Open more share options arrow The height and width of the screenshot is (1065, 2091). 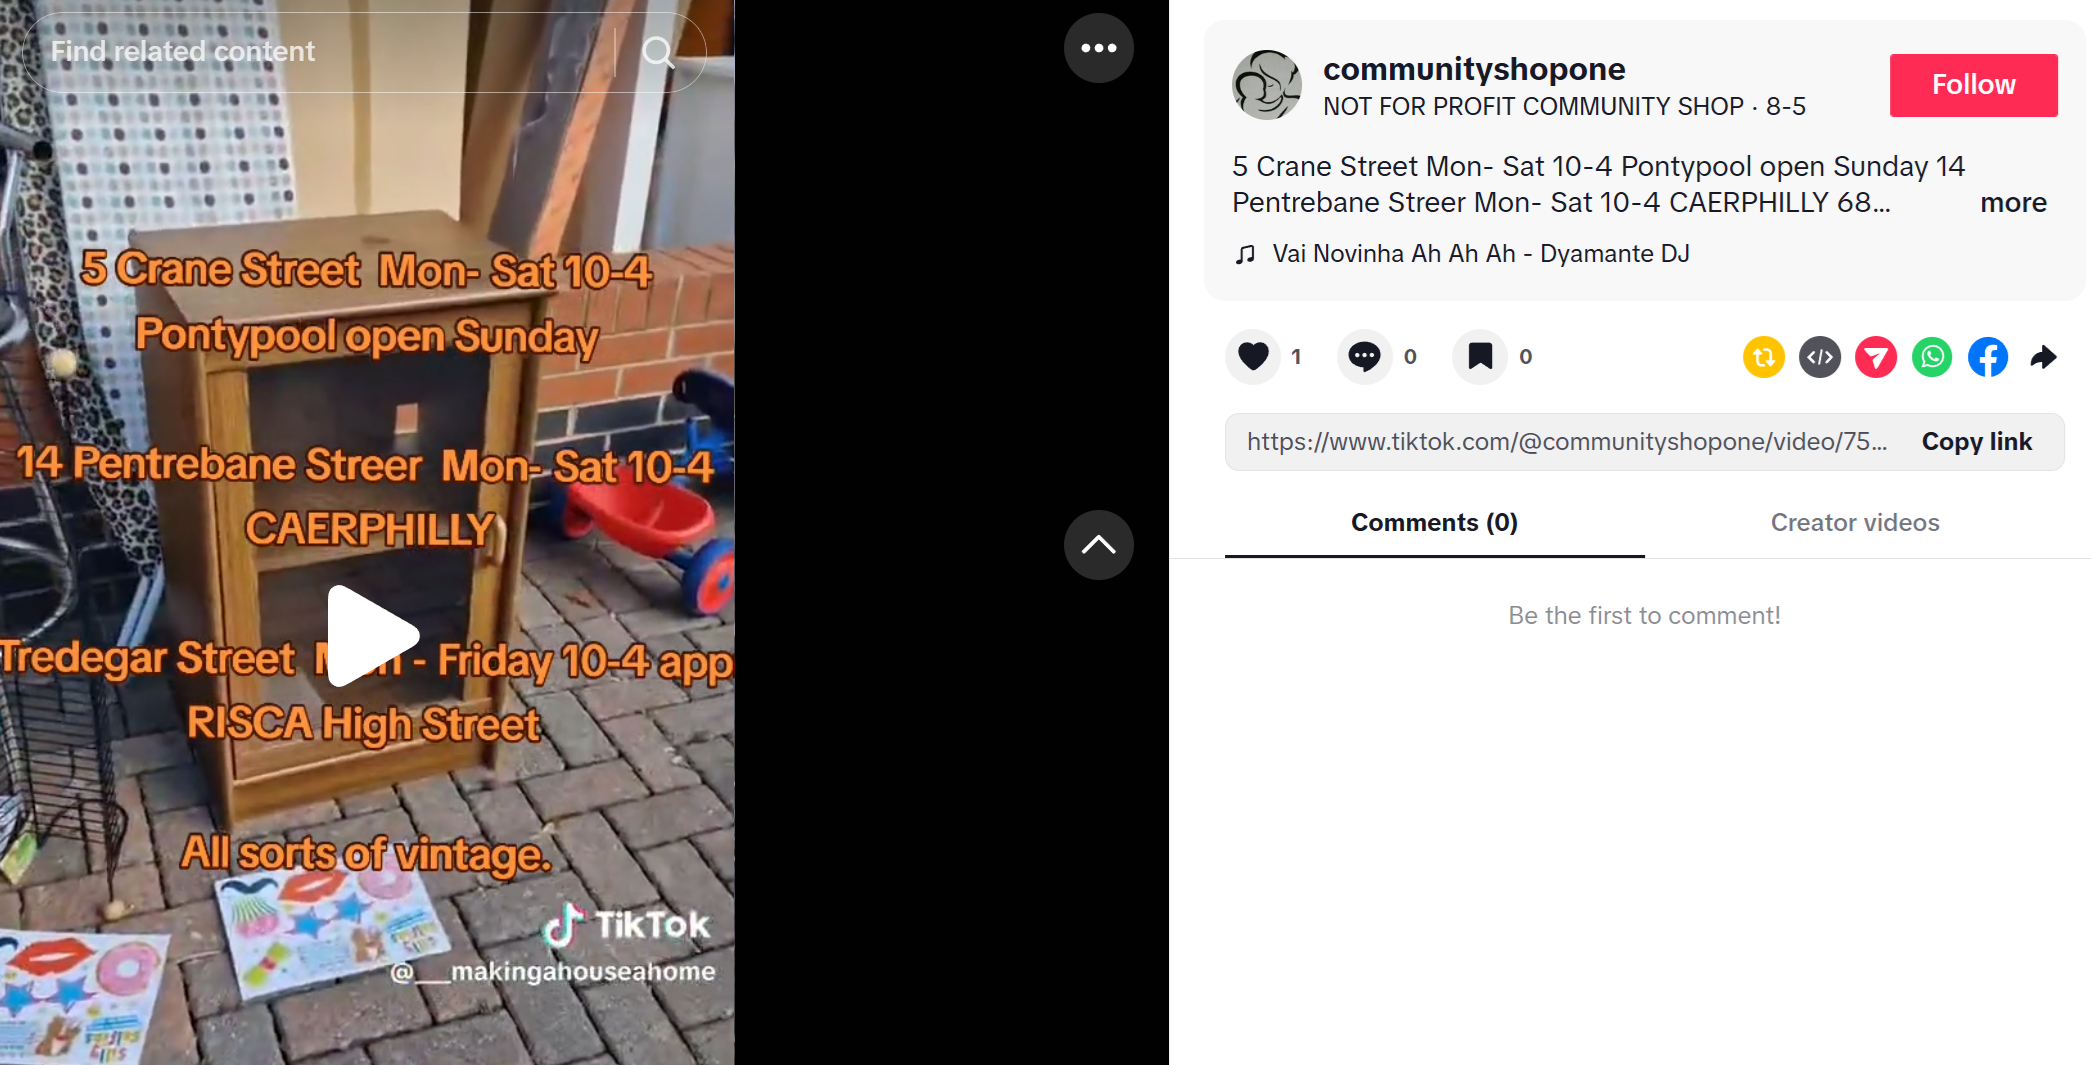(2044, 357)
